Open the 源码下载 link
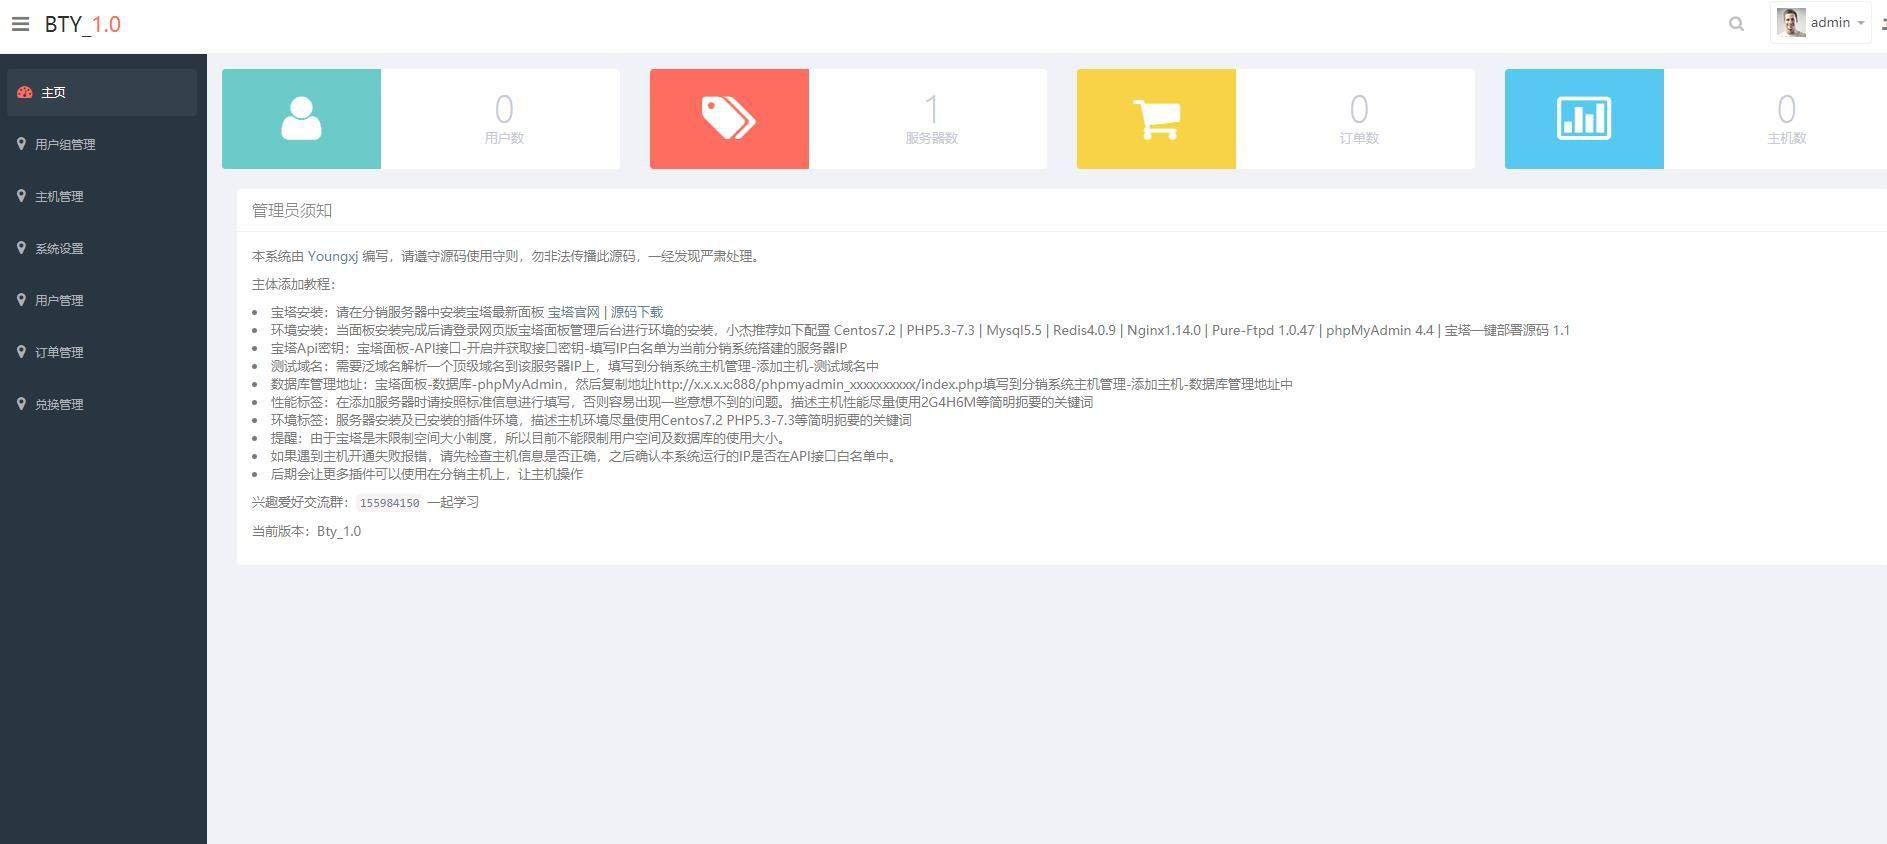 tap(637, 312)
